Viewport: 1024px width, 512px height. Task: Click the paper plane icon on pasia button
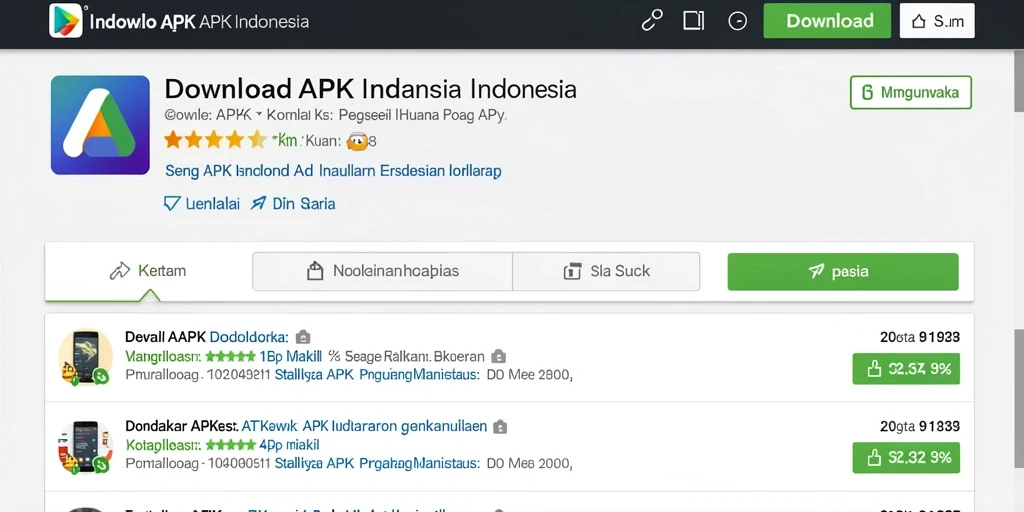817,272
